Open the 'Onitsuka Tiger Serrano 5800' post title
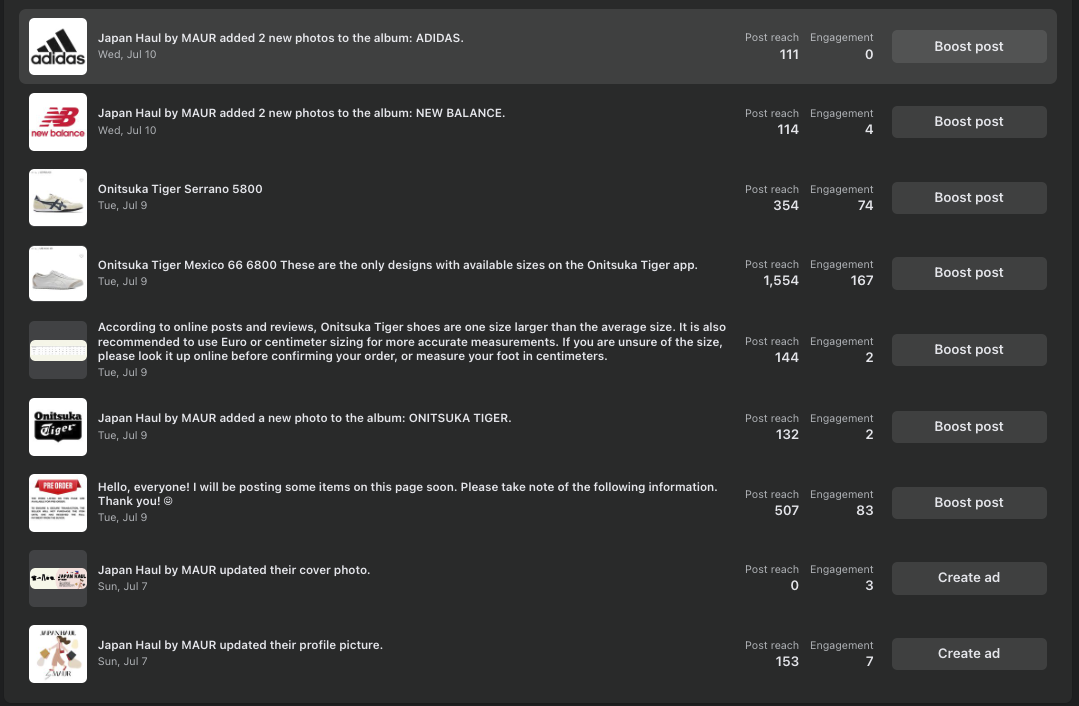1079x706 pixels. 180,189
